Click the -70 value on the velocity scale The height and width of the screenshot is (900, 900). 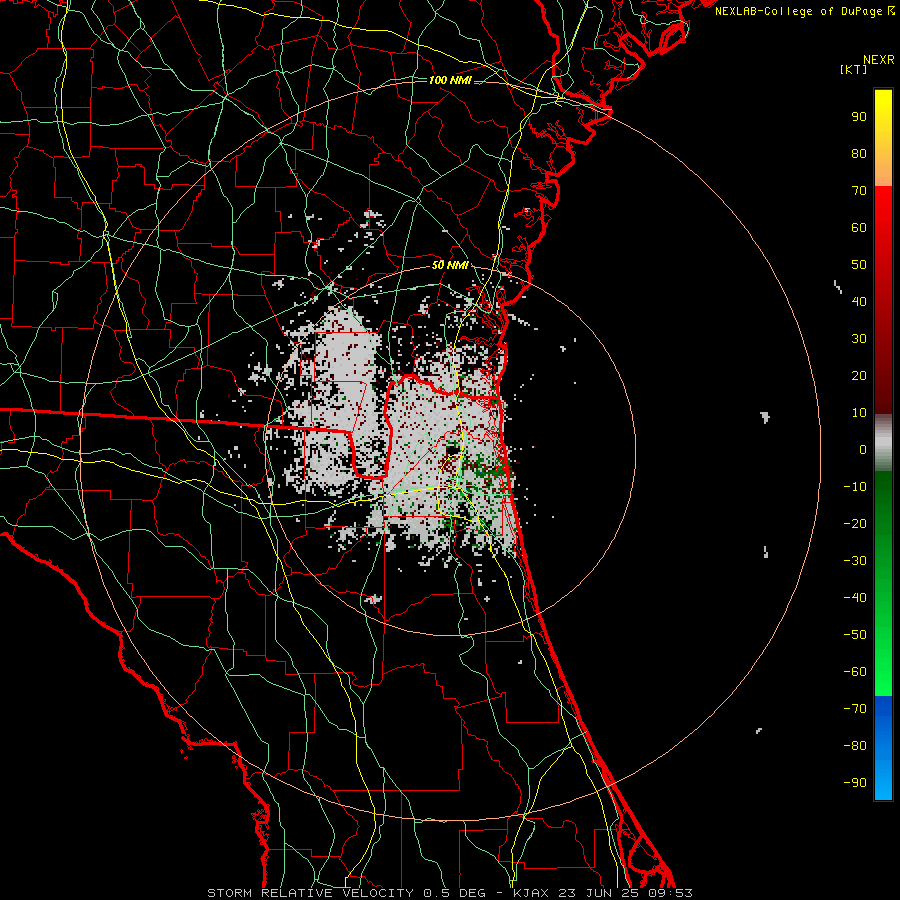click(x=855, y=709)
